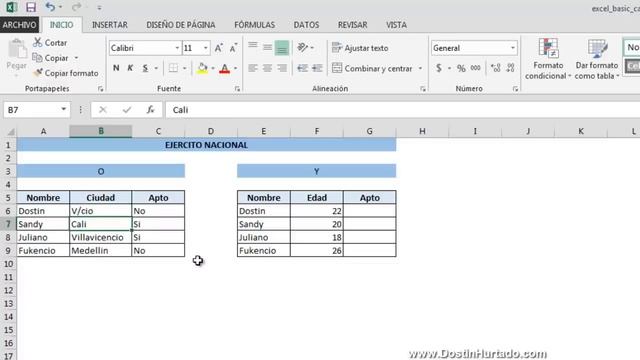Expand the Copiar dropdown arrow
This screenshot has height=360, width=640.
76,58
